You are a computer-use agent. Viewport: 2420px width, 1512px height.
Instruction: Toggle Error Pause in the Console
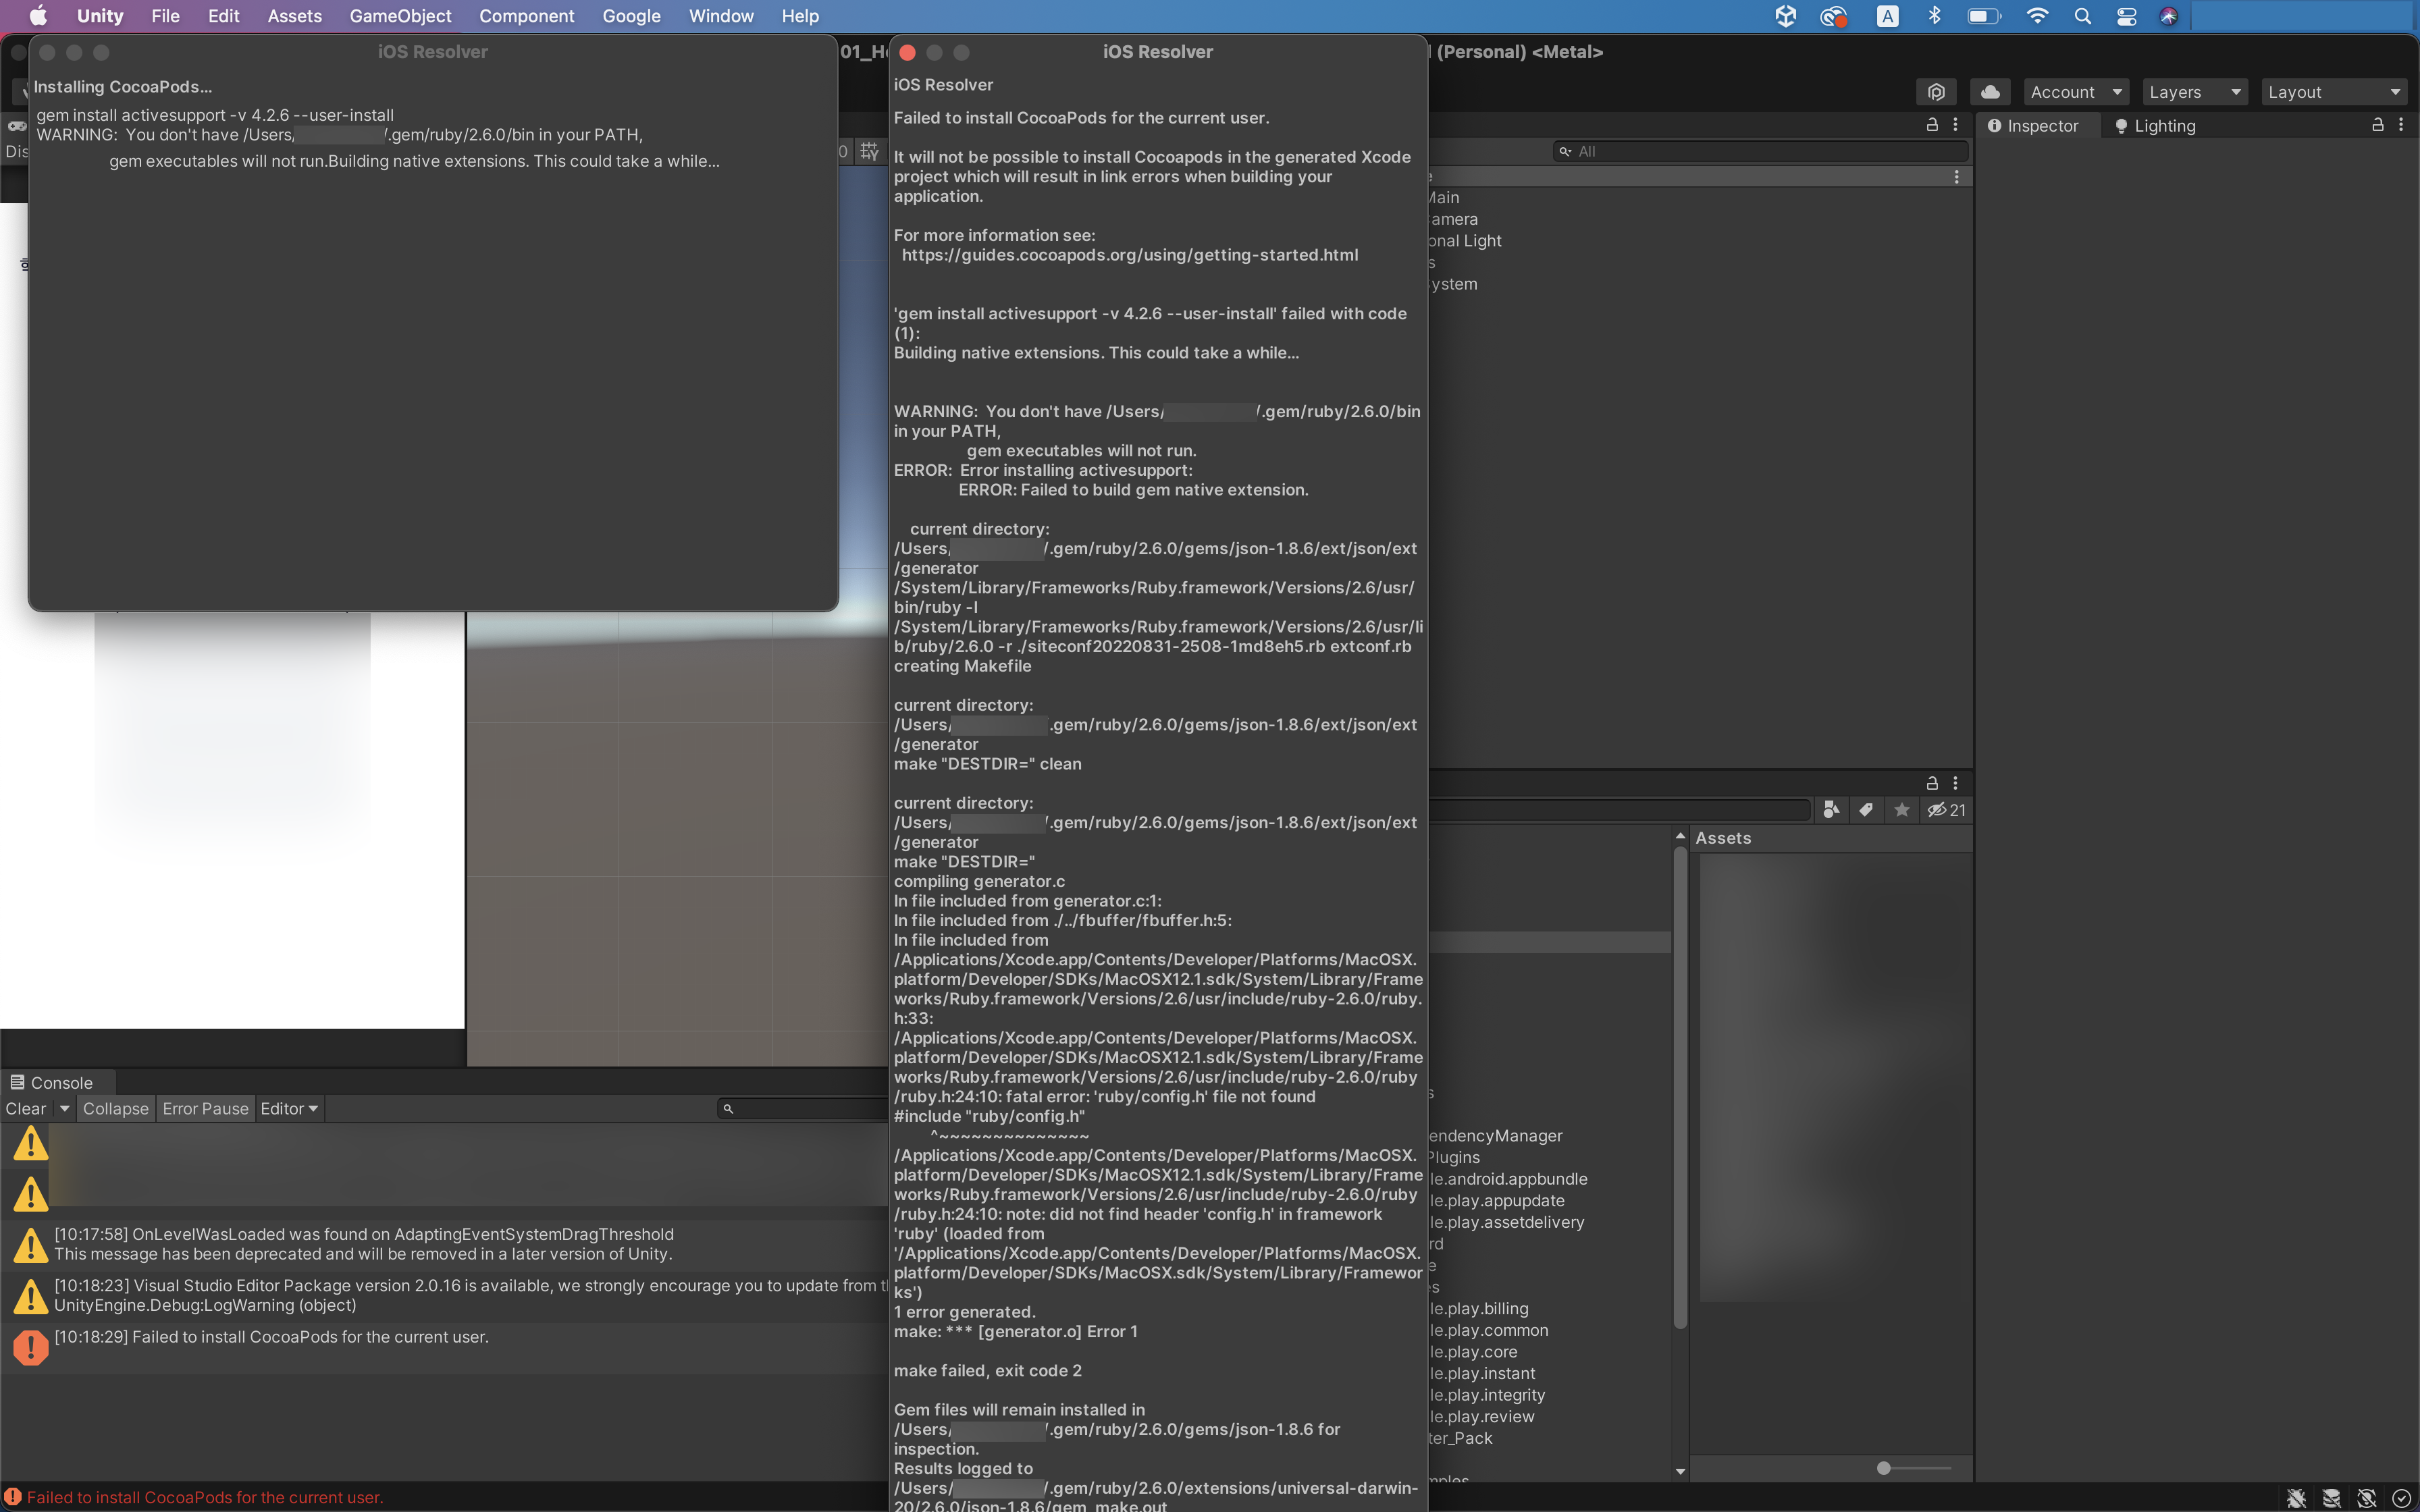205,1108
